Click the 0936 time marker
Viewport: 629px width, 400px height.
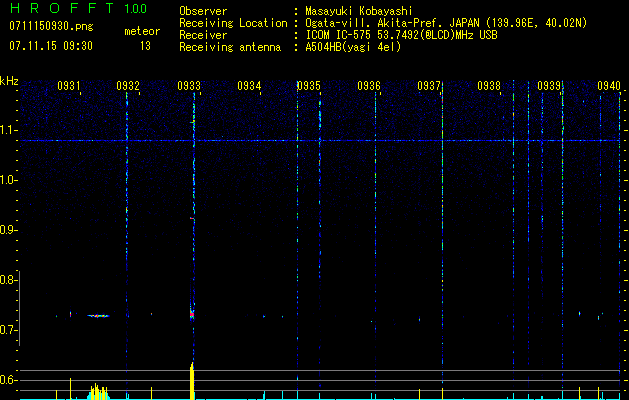[369, 86]
